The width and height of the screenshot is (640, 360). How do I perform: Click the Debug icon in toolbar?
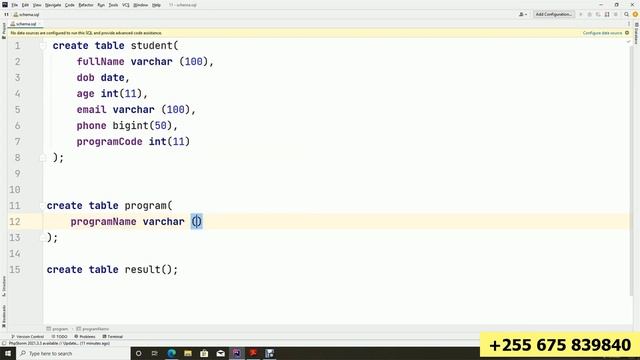[589, 14]
